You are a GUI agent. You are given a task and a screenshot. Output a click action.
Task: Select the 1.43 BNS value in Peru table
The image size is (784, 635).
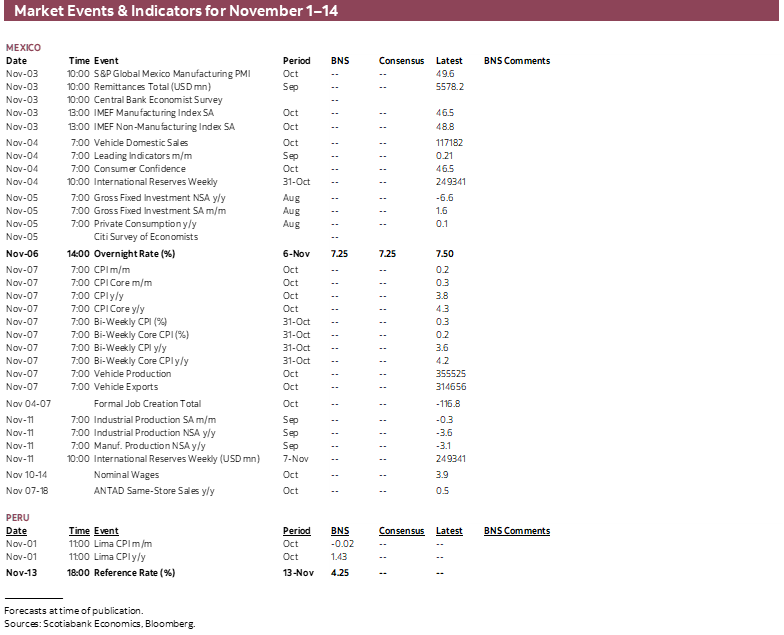point(339,556)
